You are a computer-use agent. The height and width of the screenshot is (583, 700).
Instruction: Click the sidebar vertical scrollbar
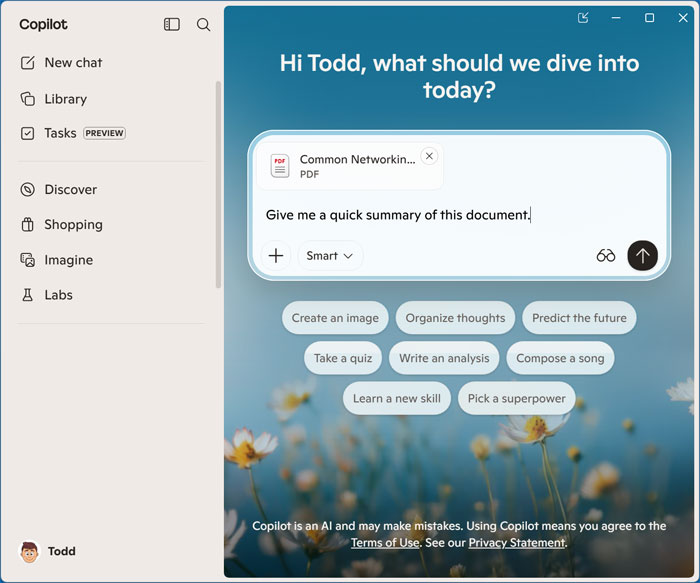coord(218,184)
